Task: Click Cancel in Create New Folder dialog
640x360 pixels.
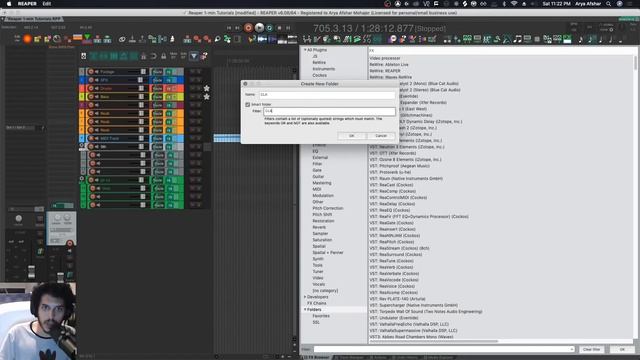Action: click(x=381, y=136)
